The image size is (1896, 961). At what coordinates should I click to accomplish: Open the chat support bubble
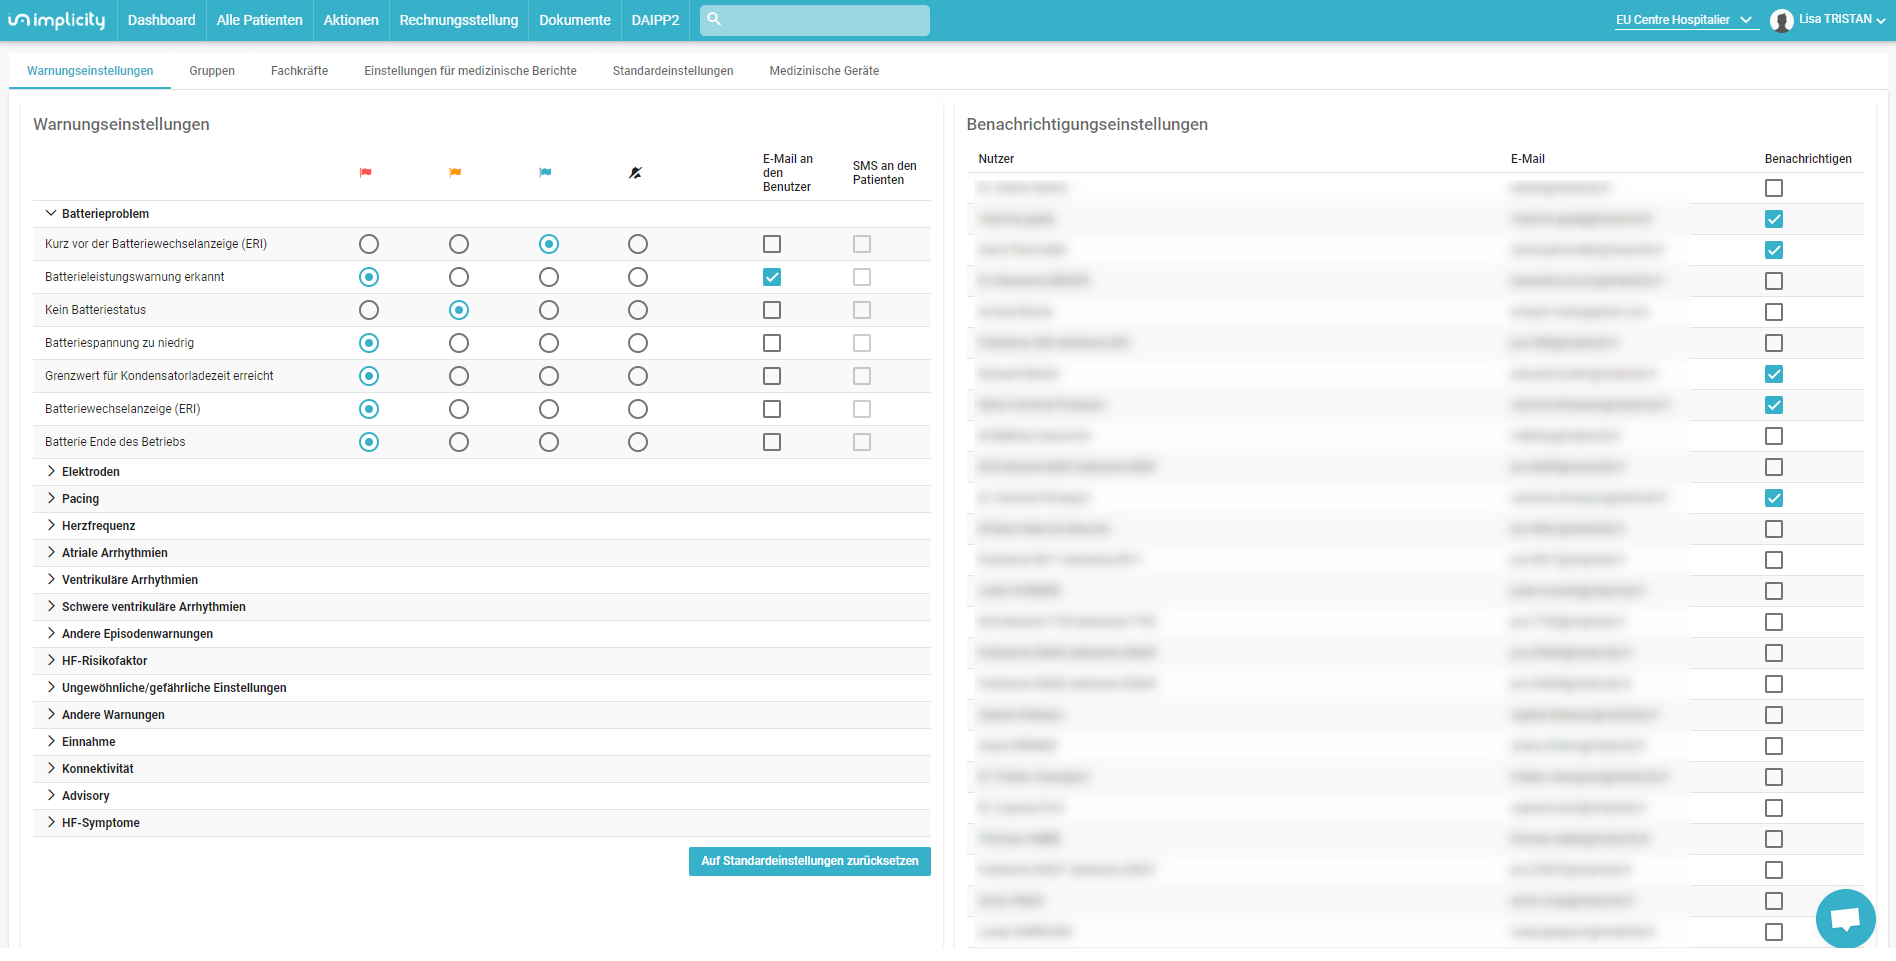(1845, 918)
